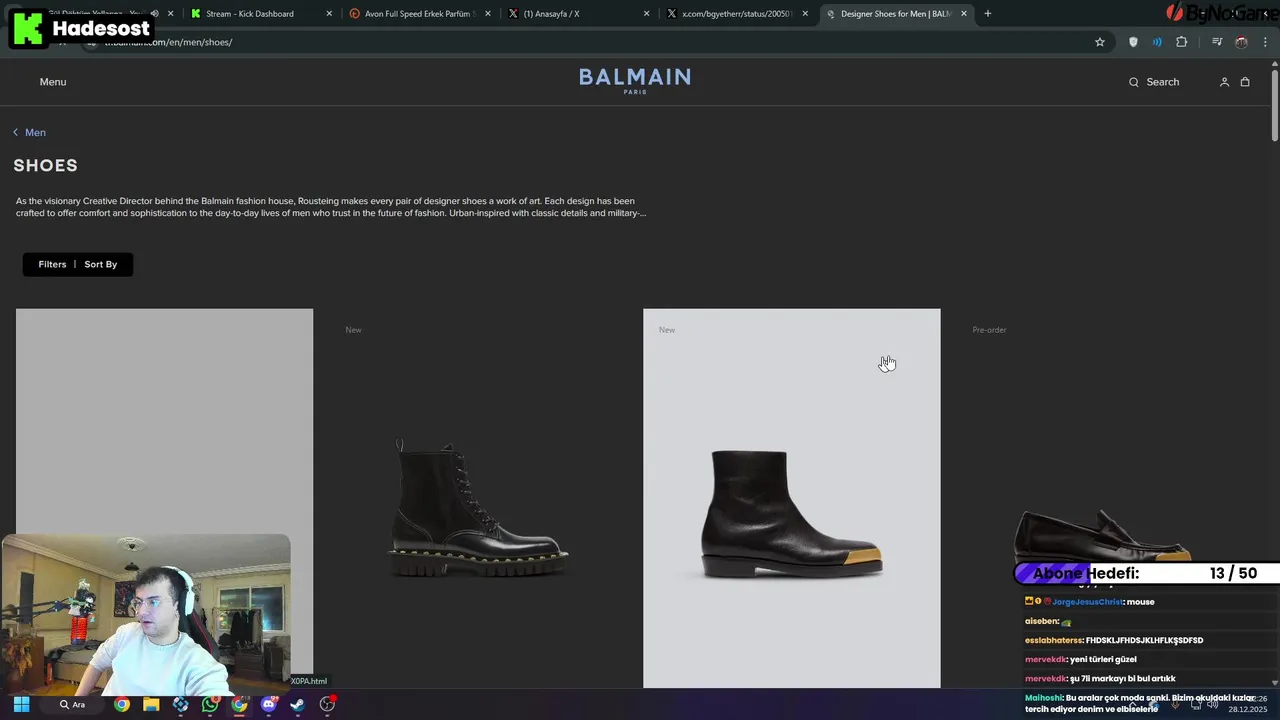
Task: Go back to the Men category
Action: pyautogui.click(x=30, y=132)
